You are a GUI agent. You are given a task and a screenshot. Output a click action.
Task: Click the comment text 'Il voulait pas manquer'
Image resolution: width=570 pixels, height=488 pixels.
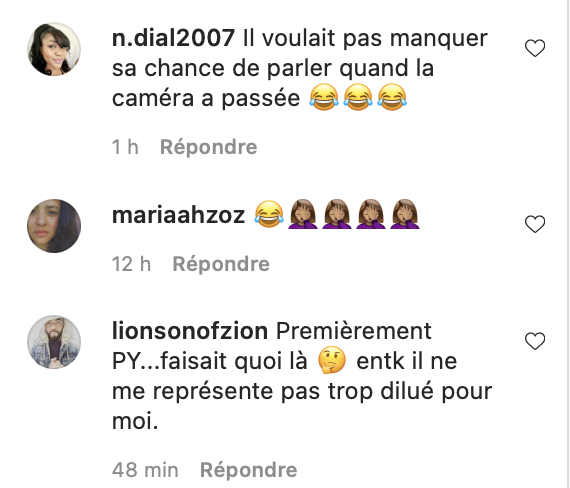pyautogui.click(x=365, y=38)
